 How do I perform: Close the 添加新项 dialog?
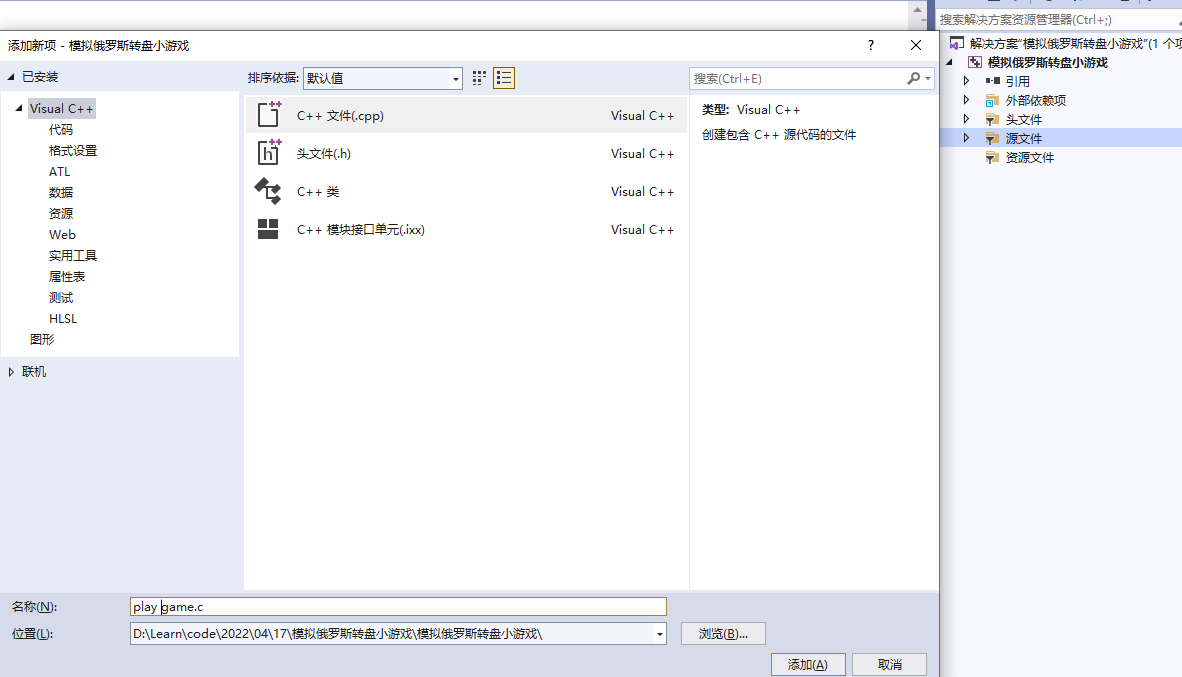pos(916,45)
